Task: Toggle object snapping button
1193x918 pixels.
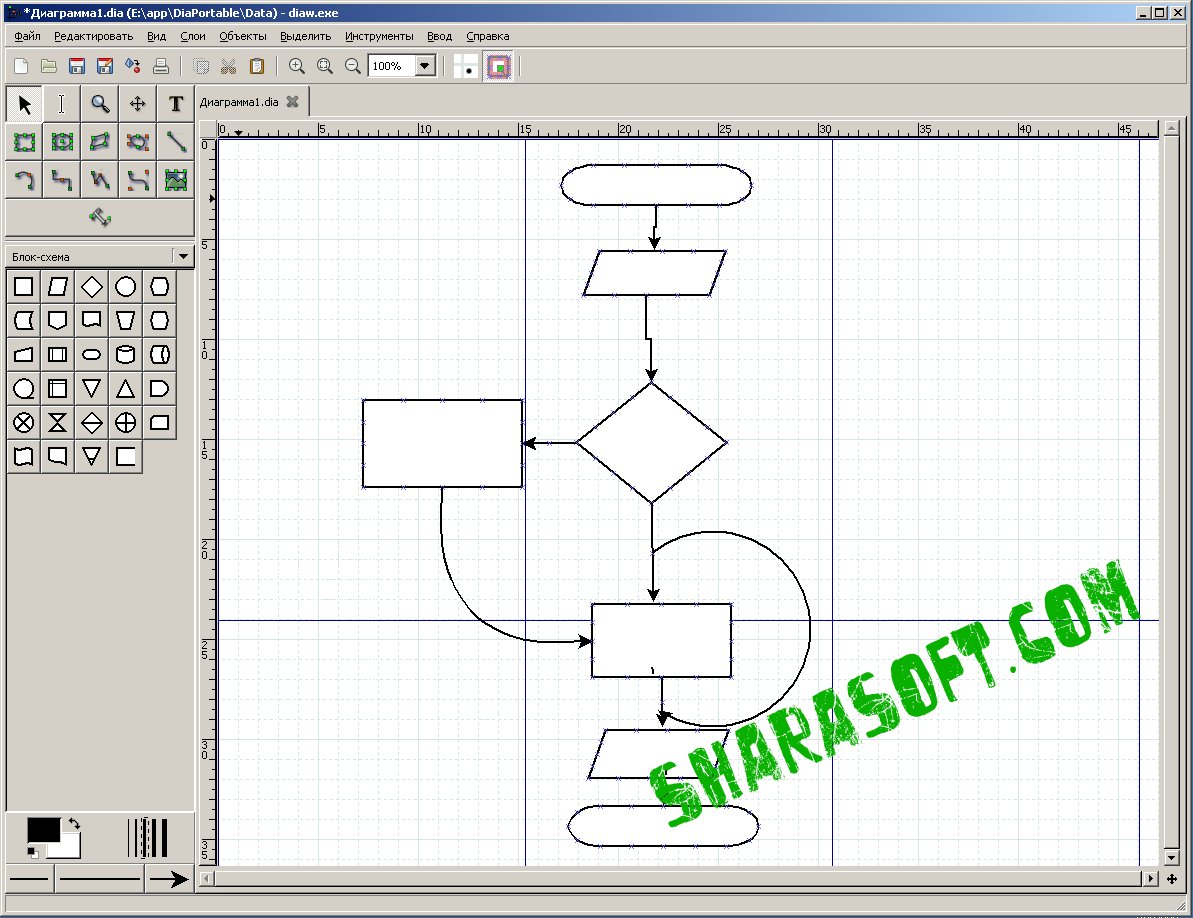Action: click(x=498, y=66)
